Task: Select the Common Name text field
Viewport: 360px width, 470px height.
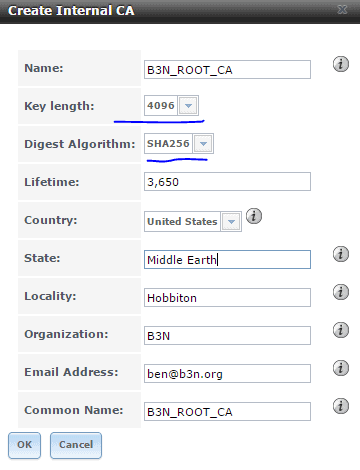Action: tap(227, 412)
